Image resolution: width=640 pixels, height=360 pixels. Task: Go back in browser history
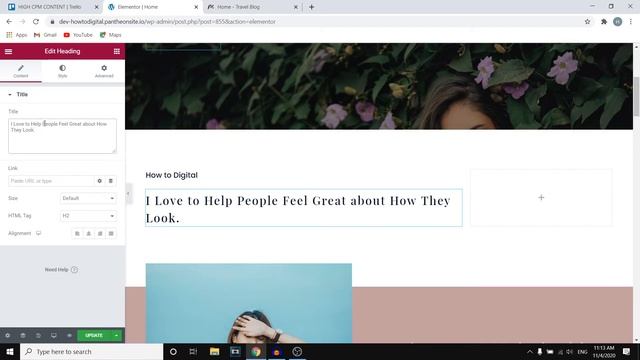pos(9,22)
